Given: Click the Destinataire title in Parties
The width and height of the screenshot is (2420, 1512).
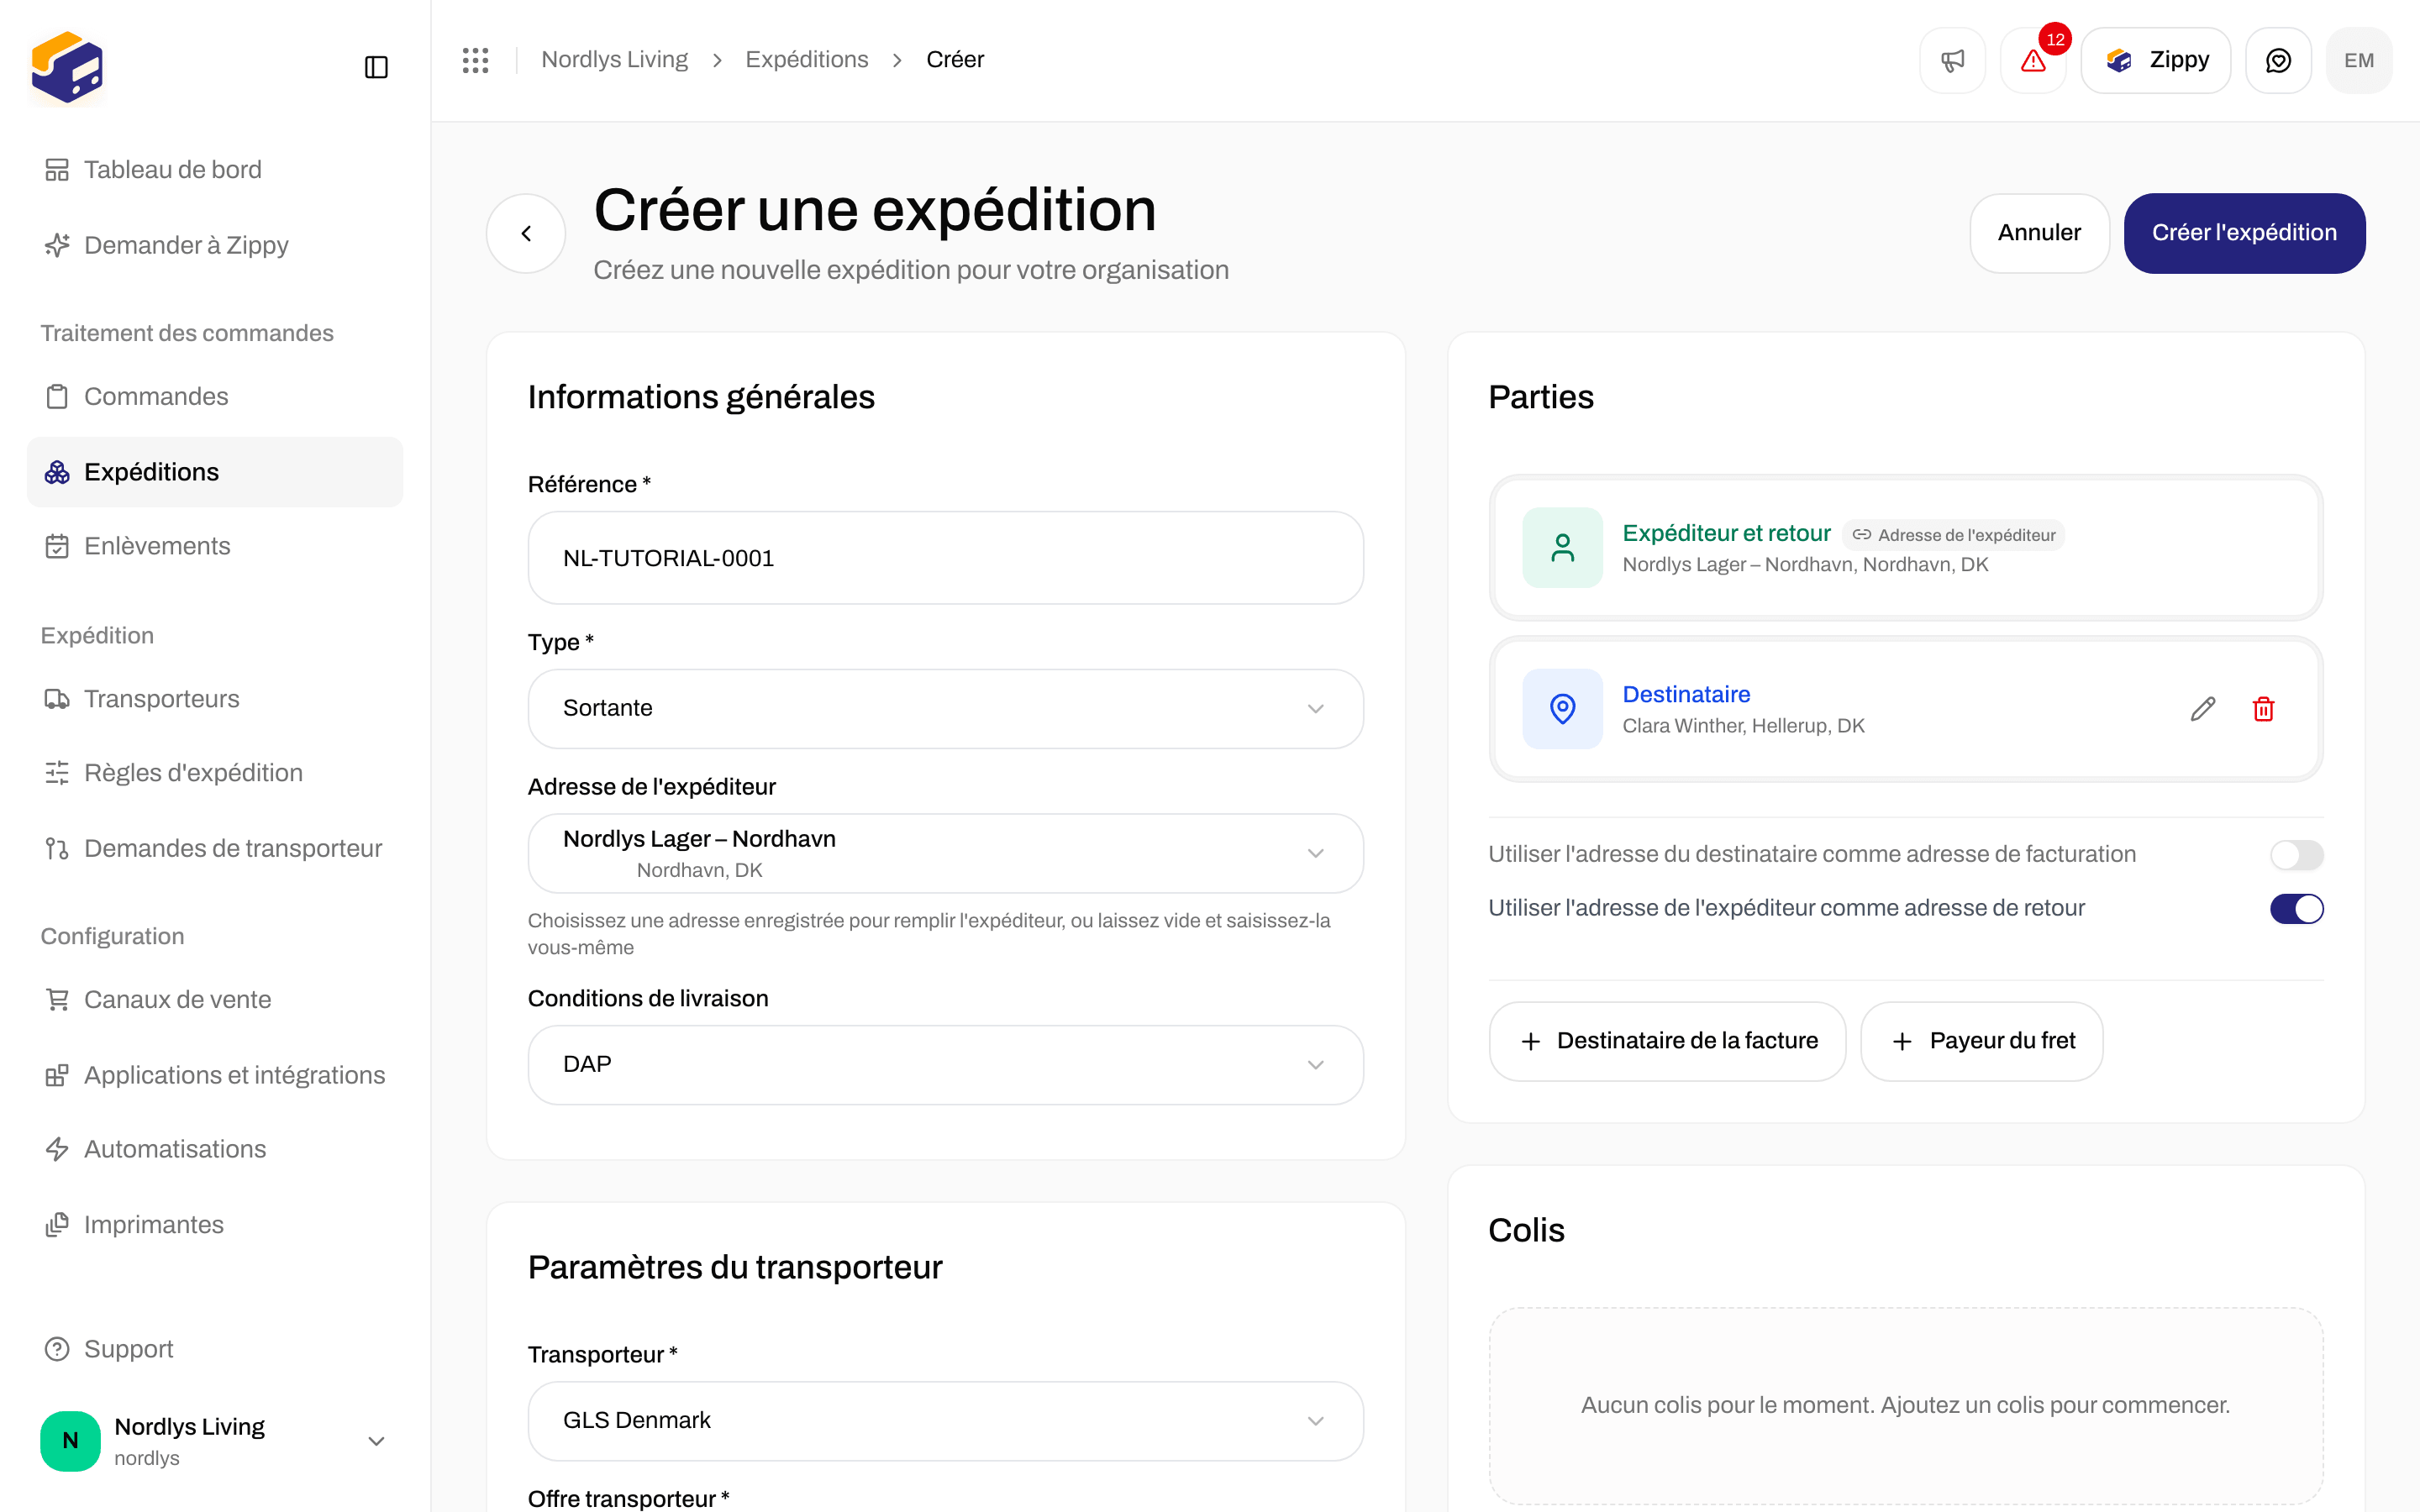Looking at the screenshot, I should (1686, 694).
